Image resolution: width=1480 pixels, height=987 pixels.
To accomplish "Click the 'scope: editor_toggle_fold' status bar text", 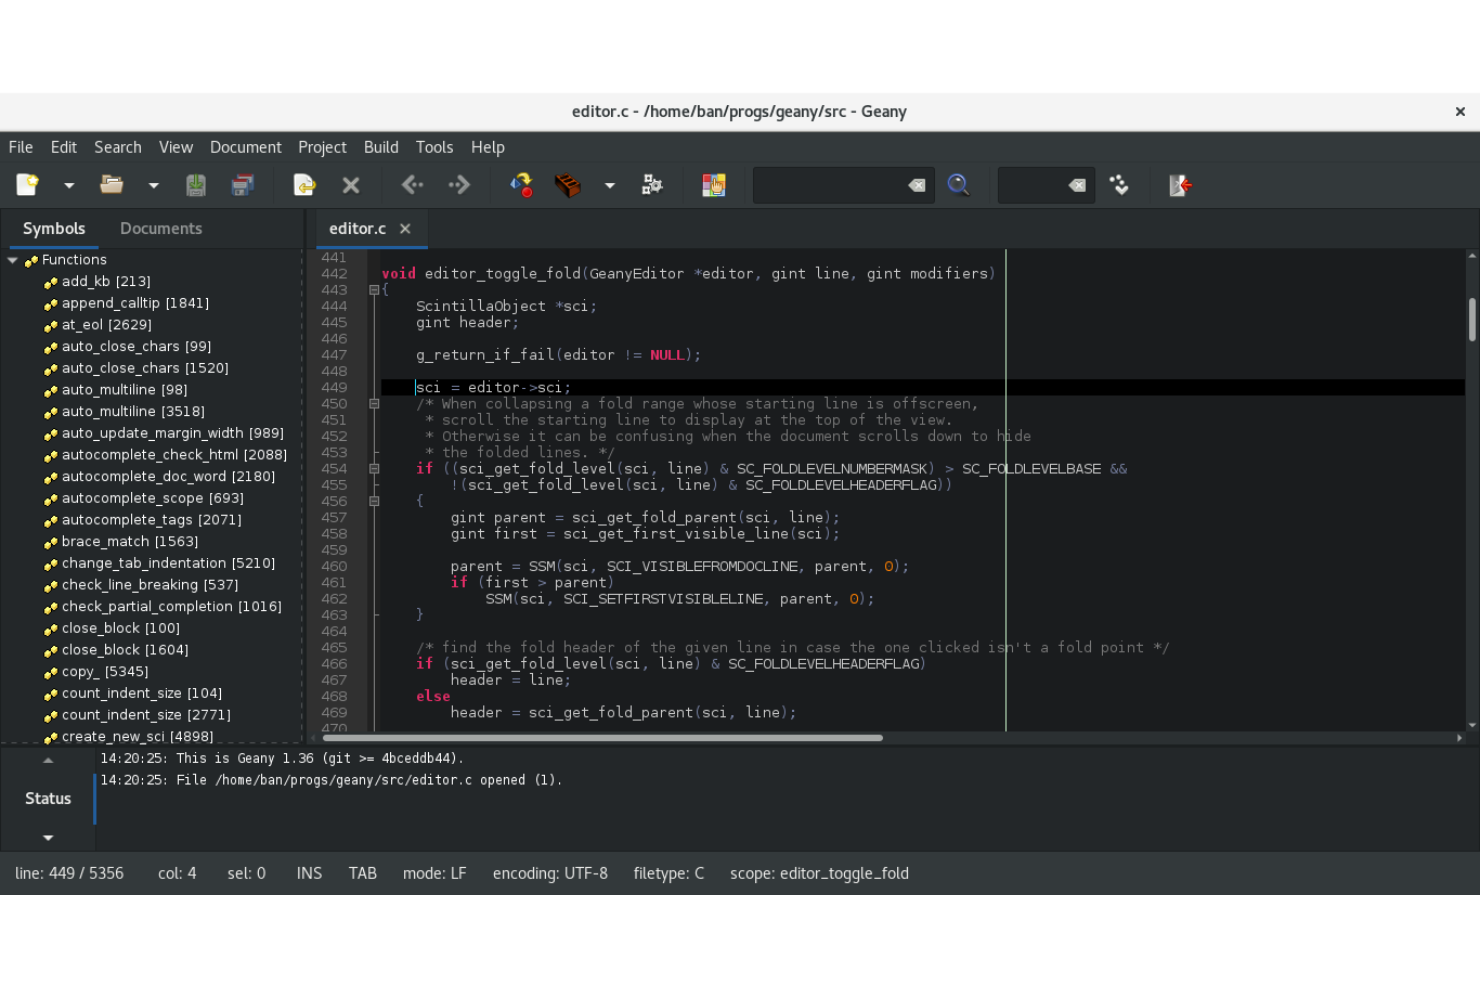I will tap(819, 873).
